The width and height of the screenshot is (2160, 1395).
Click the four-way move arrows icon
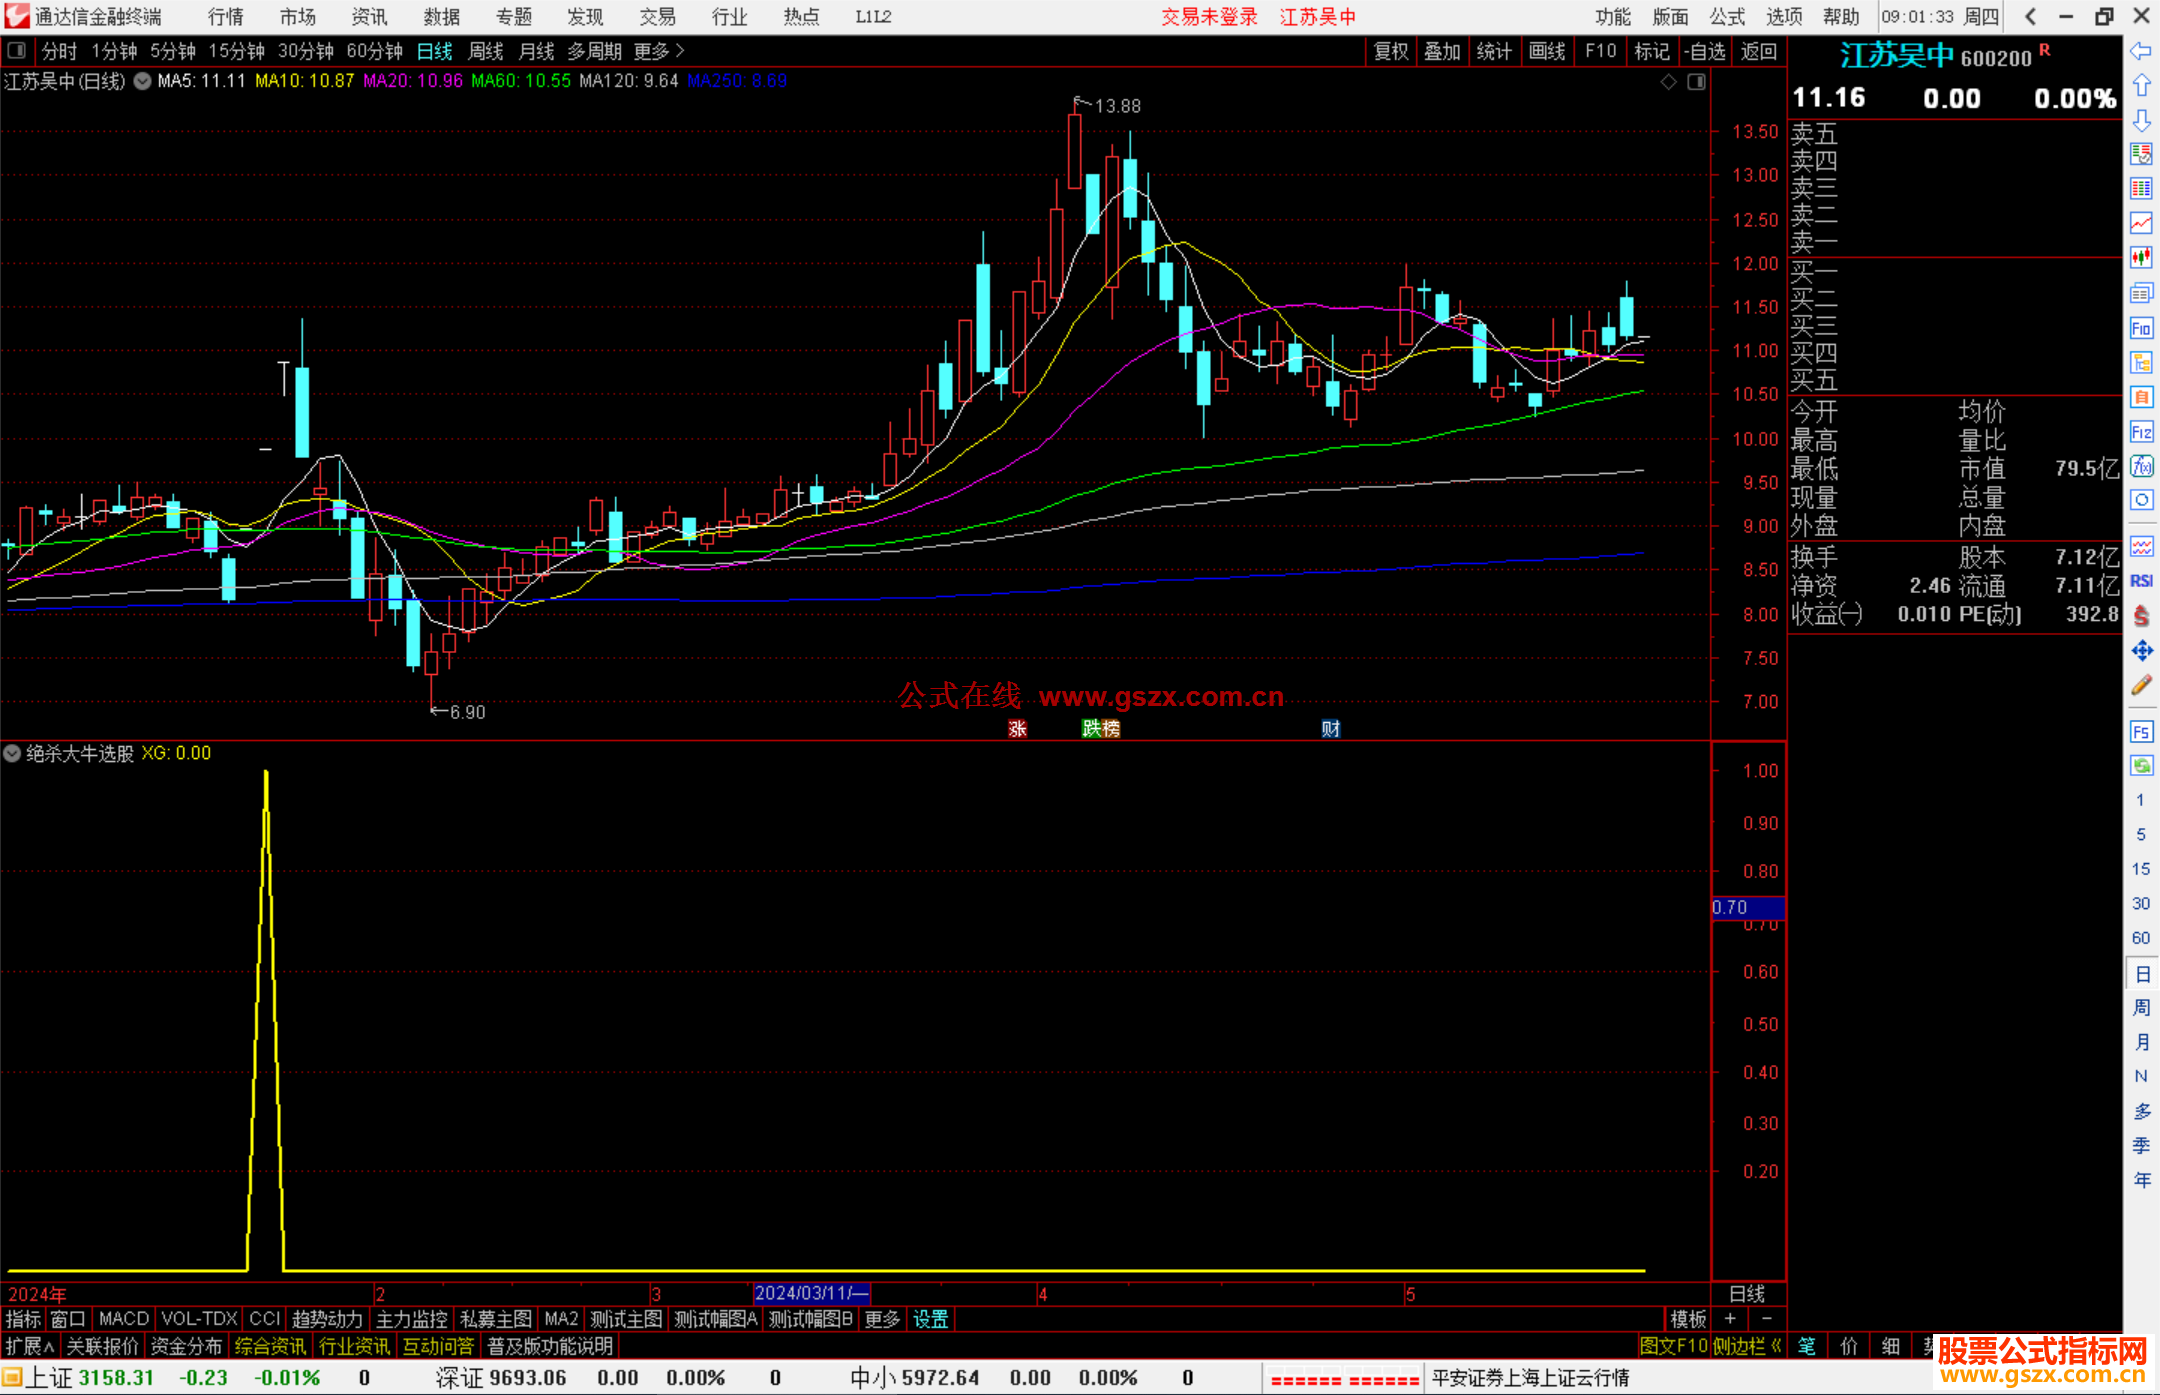[2141, 651]
